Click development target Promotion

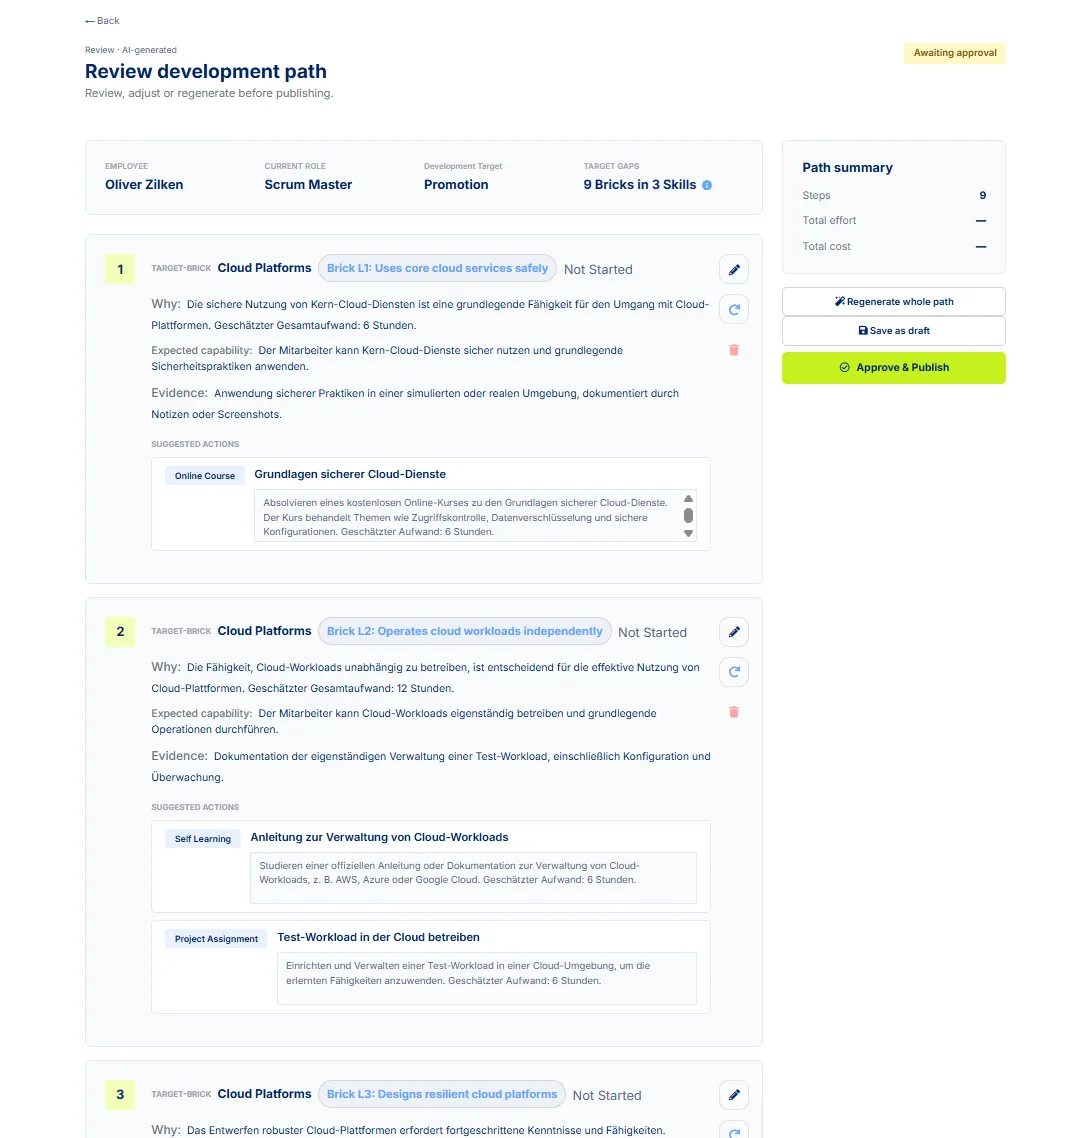(x=456, y=184)
